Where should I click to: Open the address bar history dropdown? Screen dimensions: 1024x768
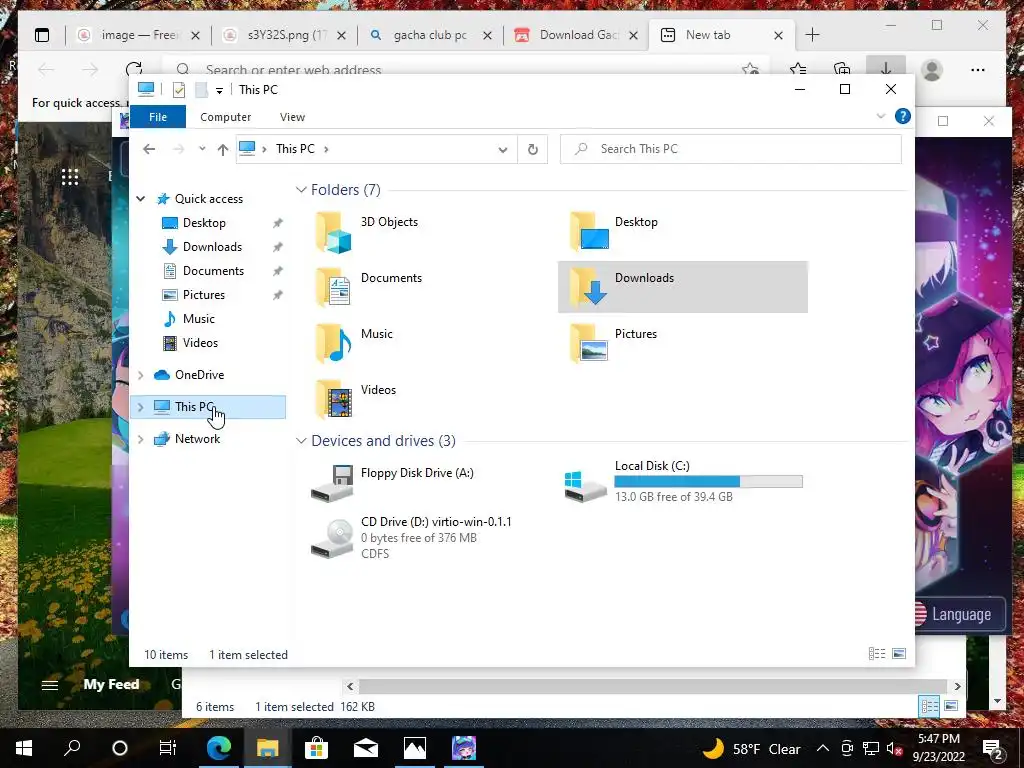click(503, 150)
